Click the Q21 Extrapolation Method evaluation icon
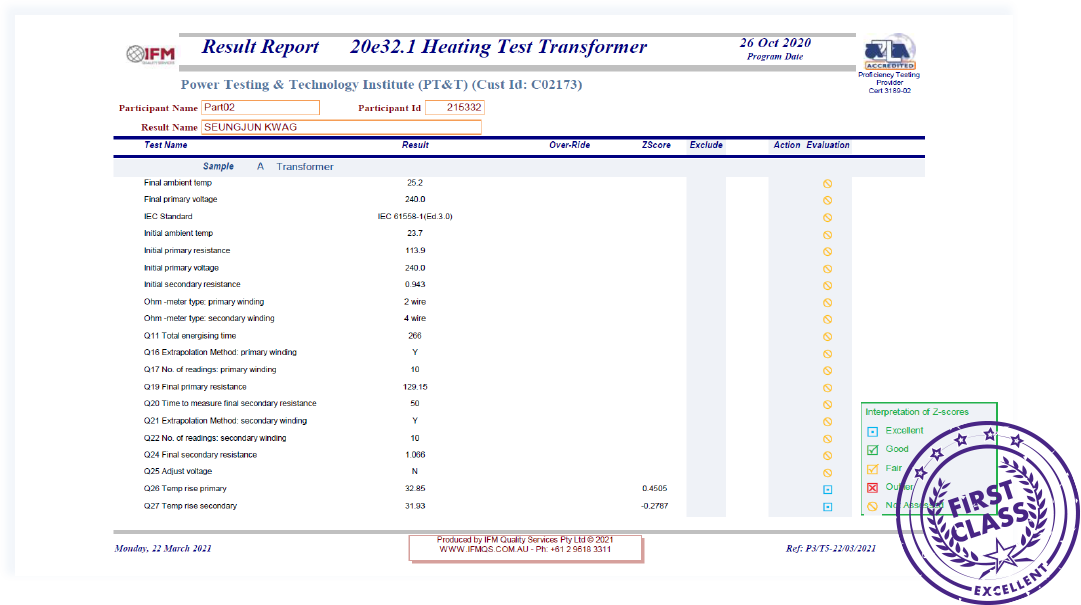Image resolution: width=1081 pixels, height=605 pixels. pos(827,422)
